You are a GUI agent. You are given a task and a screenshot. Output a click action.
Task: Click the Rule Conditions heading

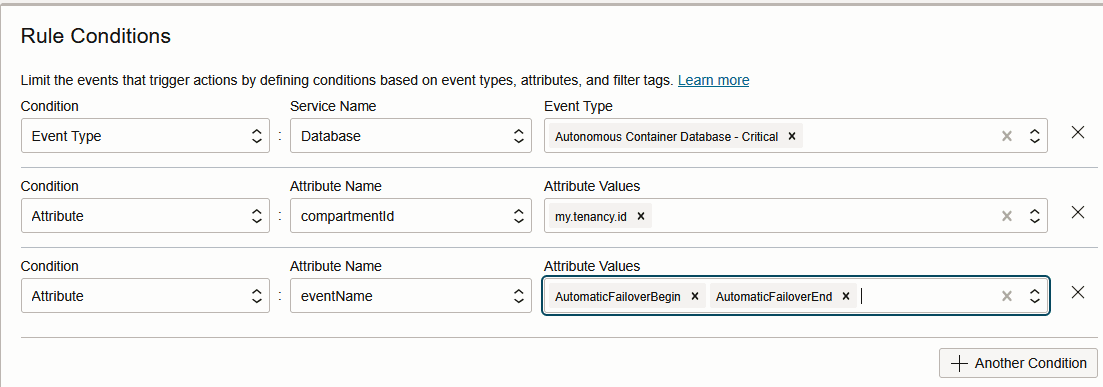pos(96,36)
